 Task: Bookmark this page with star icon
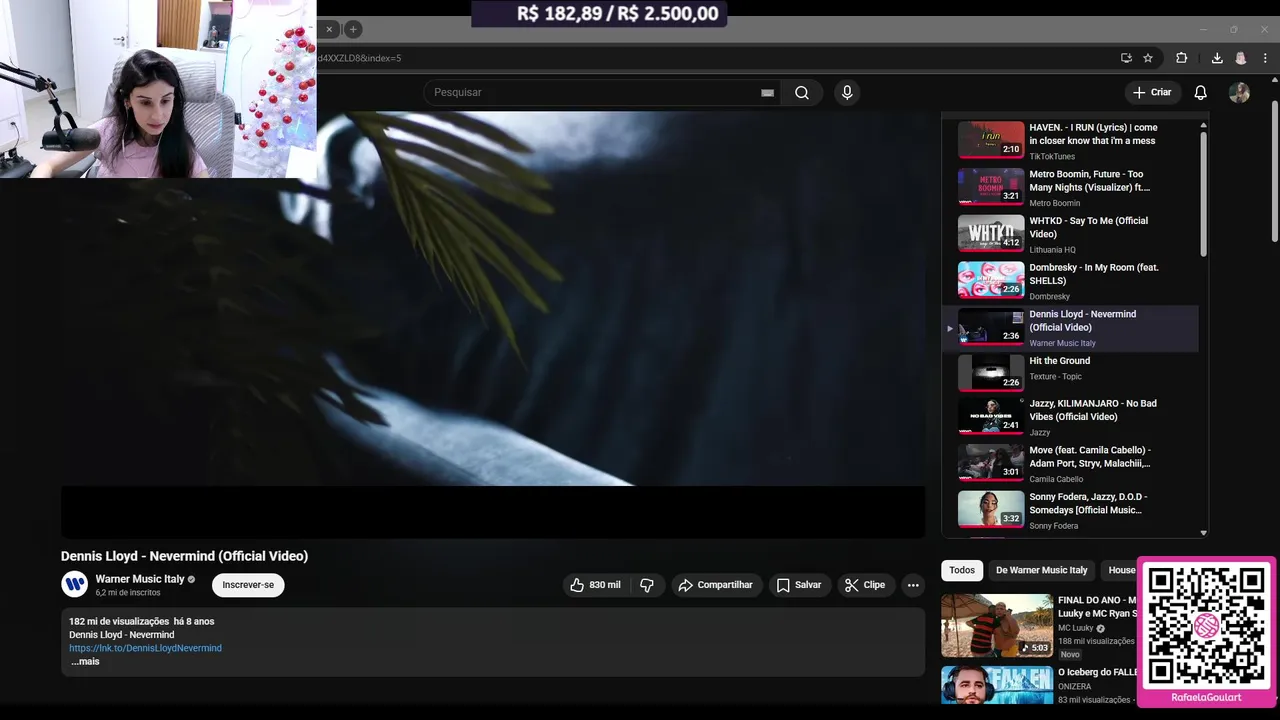pyautogui.click(x=1148, y=58)
